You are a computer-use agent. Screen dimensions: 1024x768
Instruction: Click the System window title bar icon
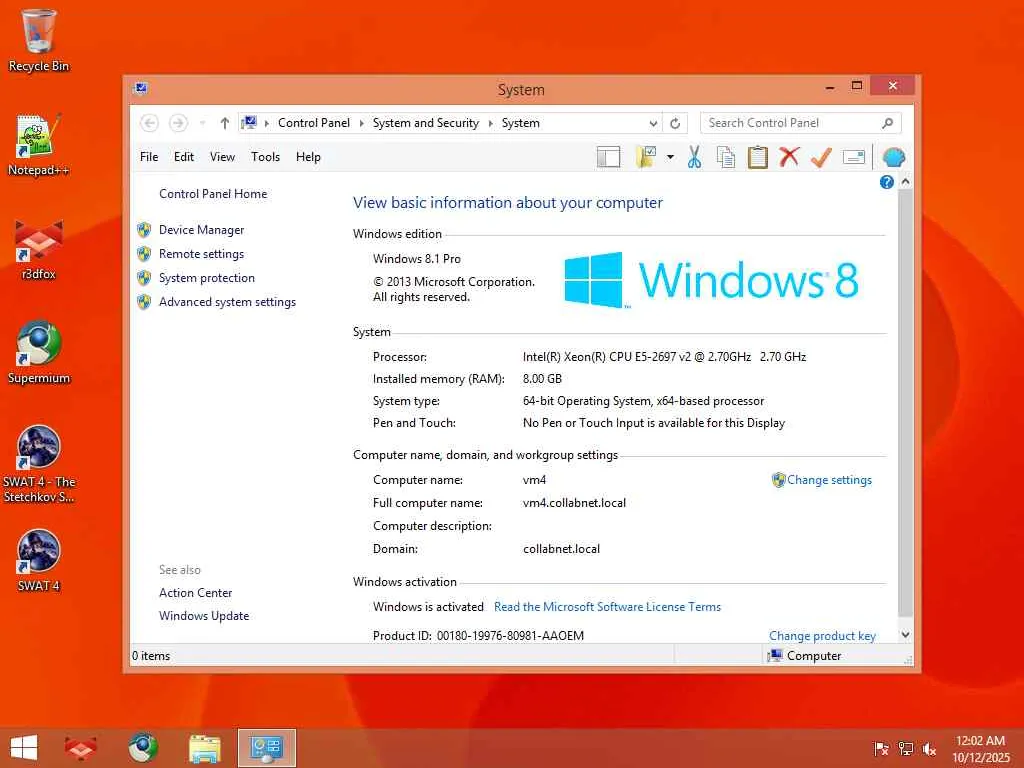tap(140, 88)
